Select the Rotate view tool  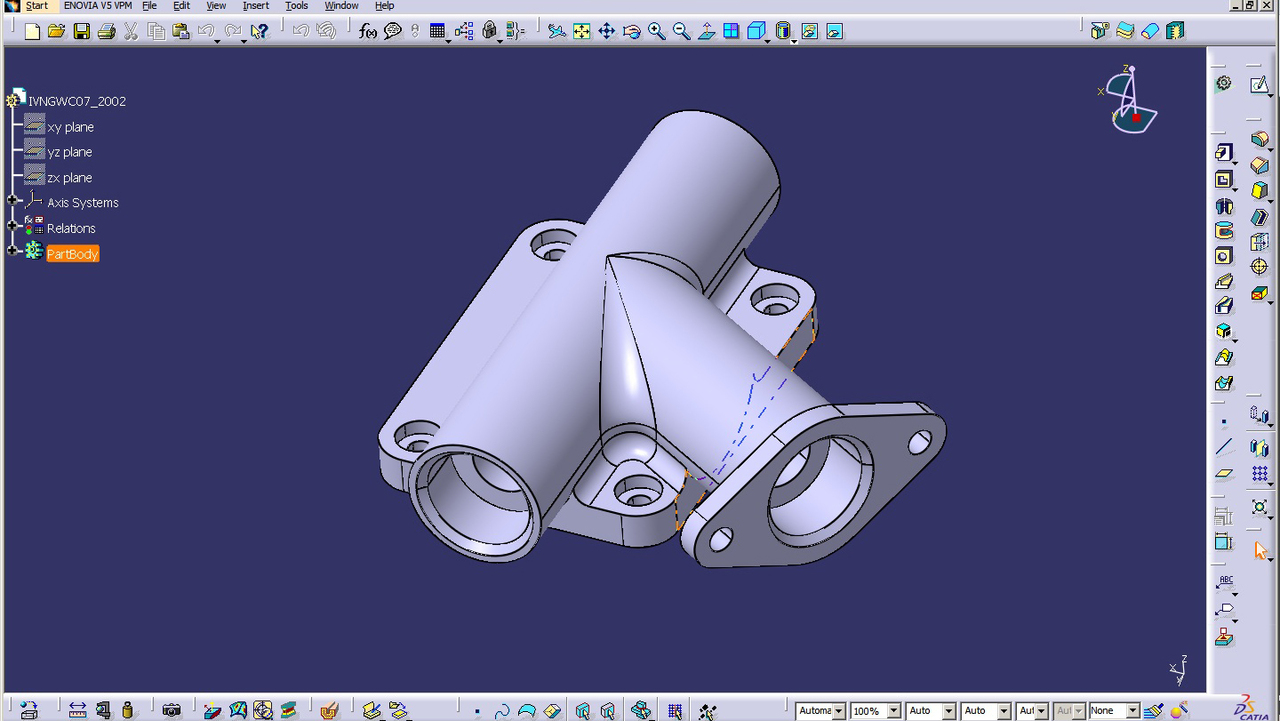[x=632, y=32]
